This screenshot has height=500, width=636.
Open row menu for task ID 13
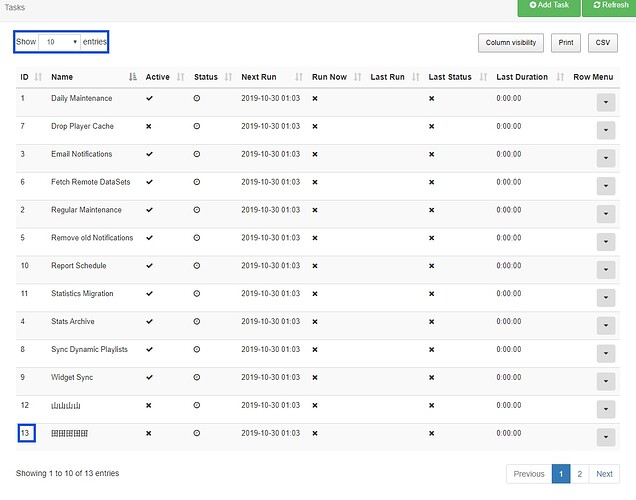tap(606, 437)
